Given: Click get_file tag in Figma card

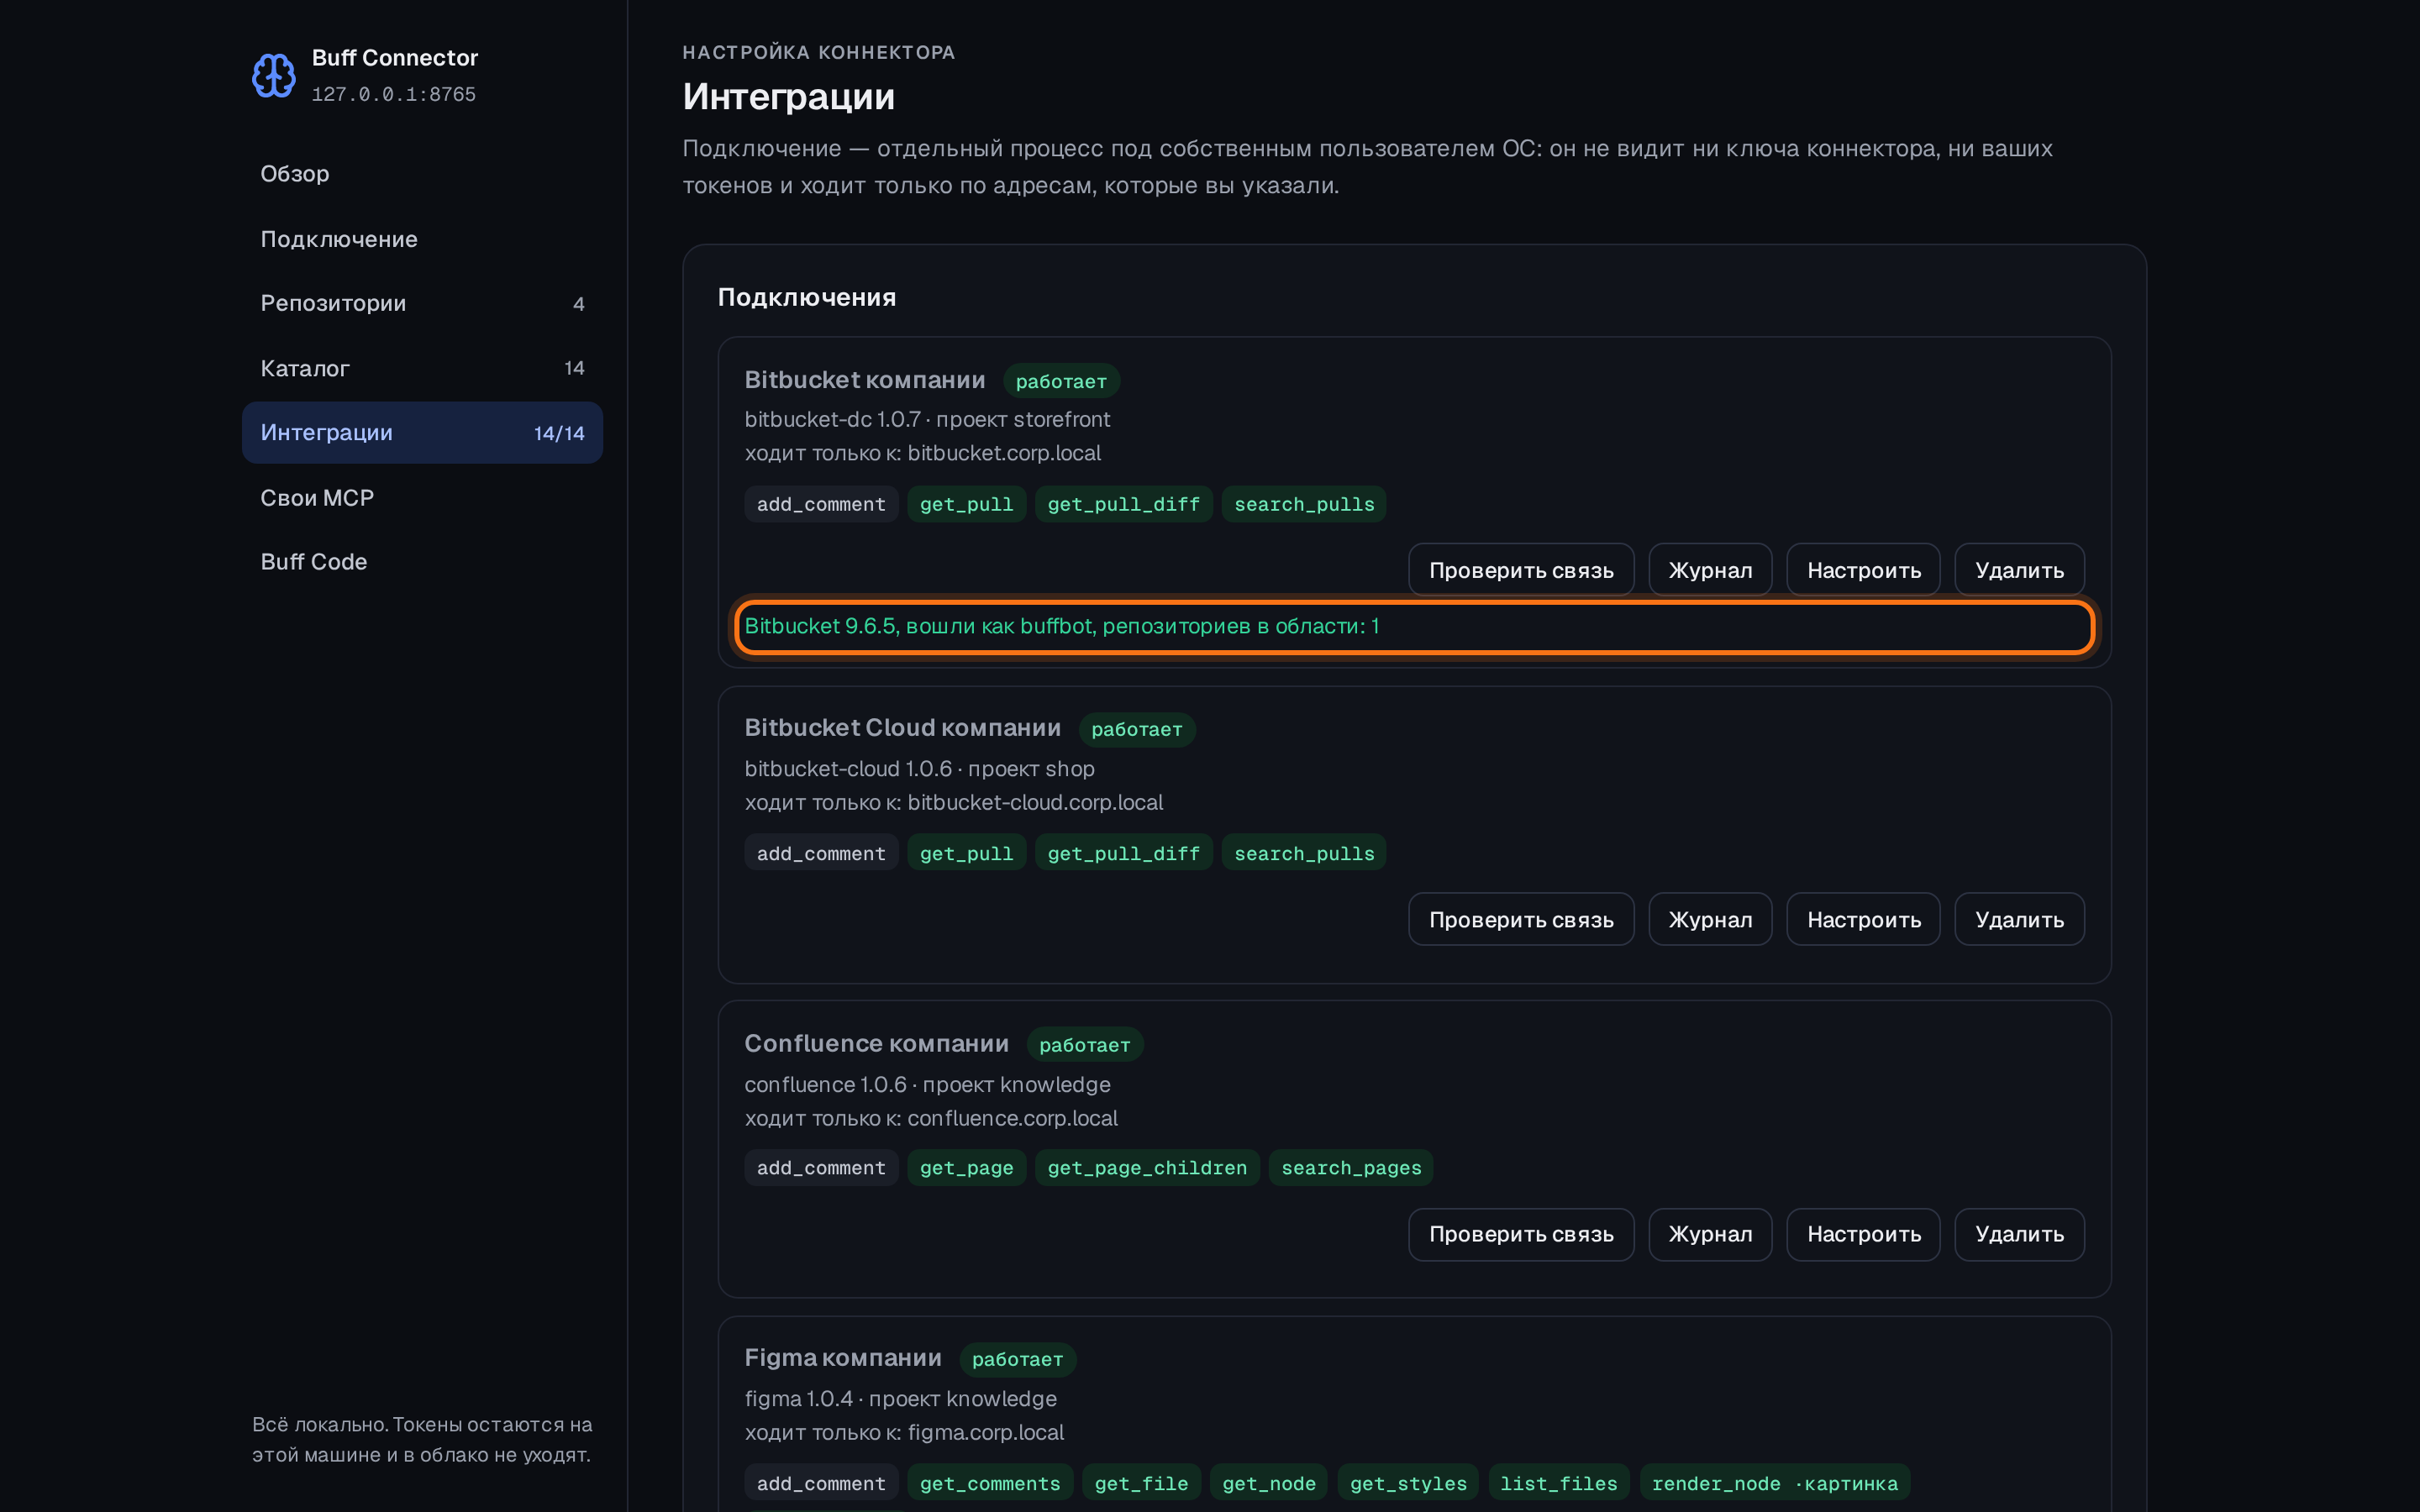Looking at the screenshot, I should click(1141, 1483).
